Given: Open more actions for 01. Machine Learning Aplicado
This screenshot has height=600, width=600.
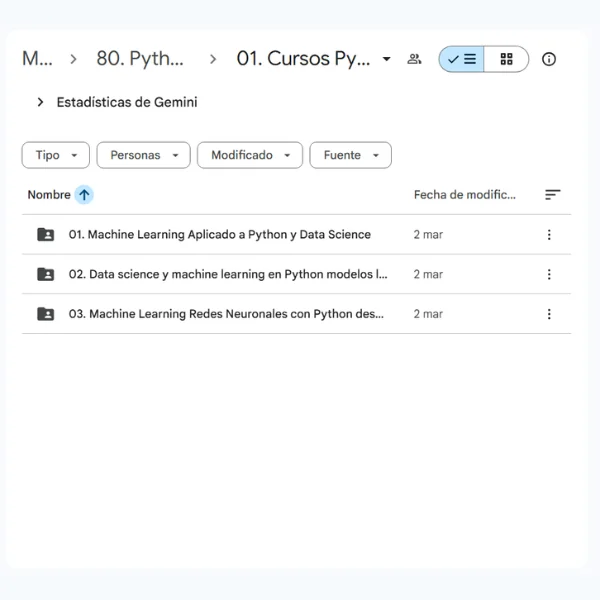Looking at the screenshot, I should coord(549,235).
